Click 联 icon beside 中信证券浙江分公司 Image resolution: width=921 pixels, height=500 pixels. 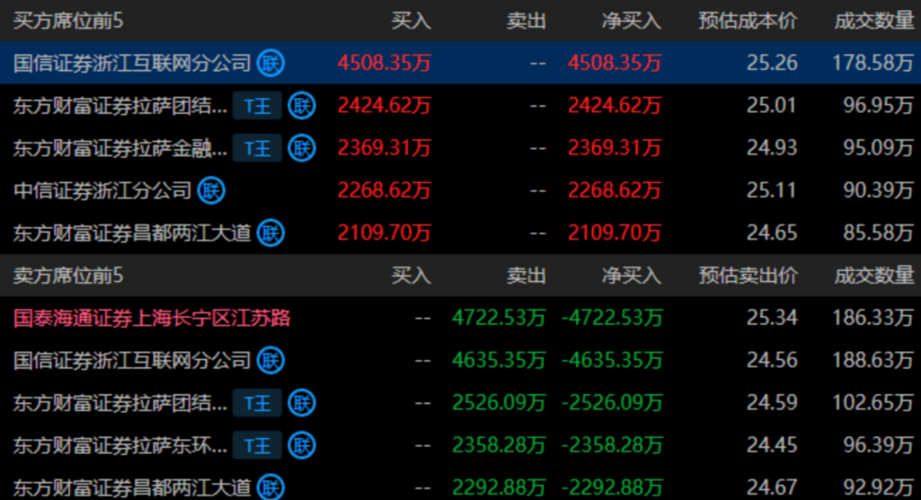[x=211, y=190]
